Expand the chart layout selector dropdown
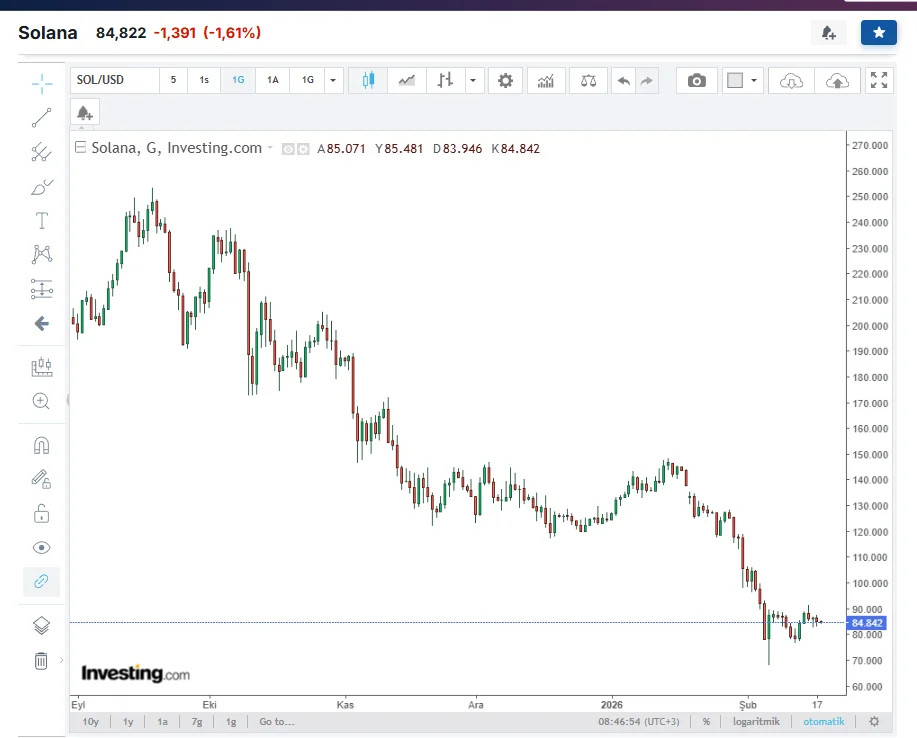Viewport: 917px width, 738px height. coord(754,80)
